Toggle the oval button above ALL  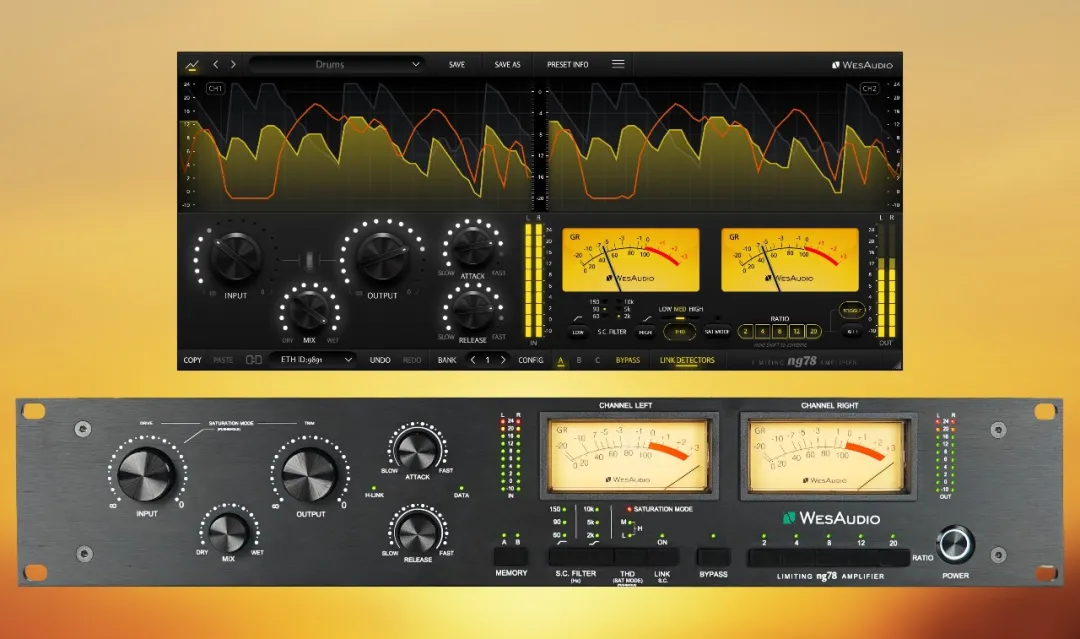pyautogui.click(x=852, y=311)
